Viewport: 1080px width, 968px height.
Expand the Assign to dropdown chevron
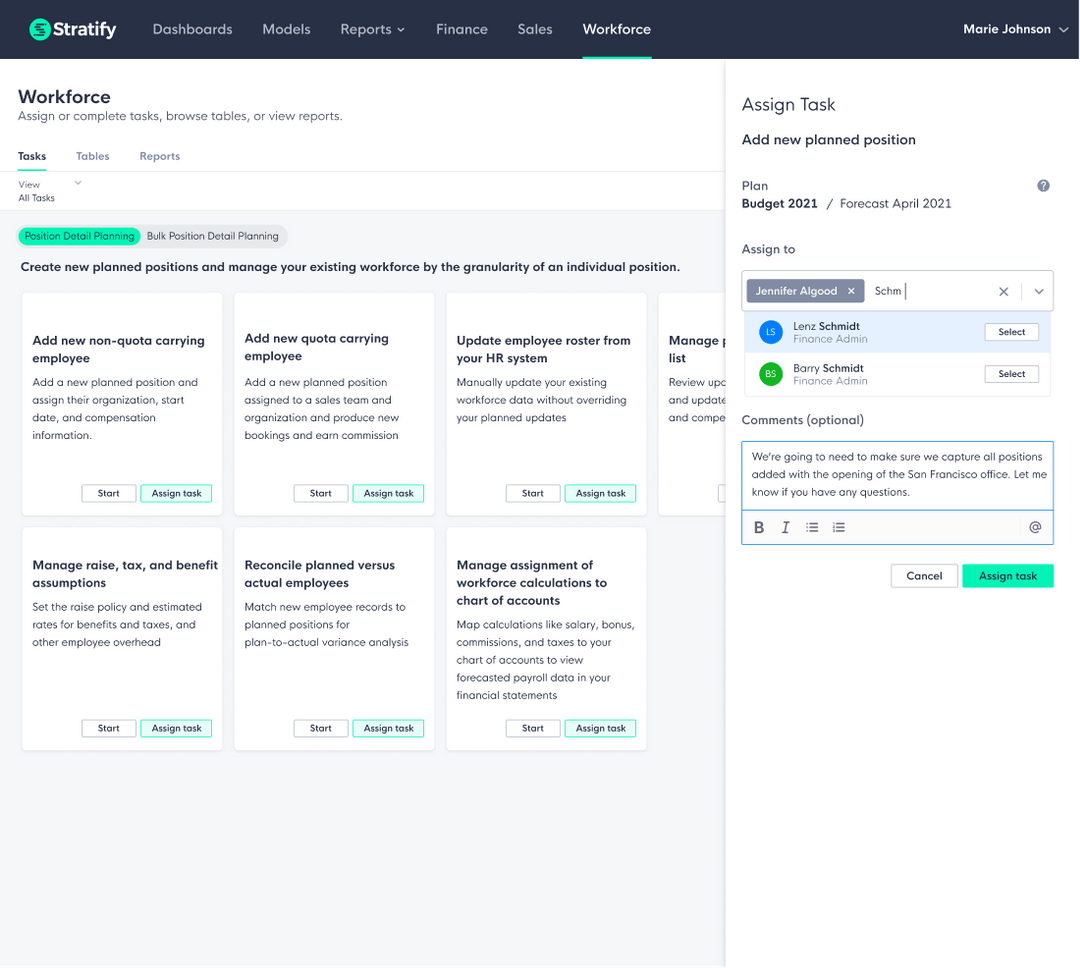coord(1038,291)
